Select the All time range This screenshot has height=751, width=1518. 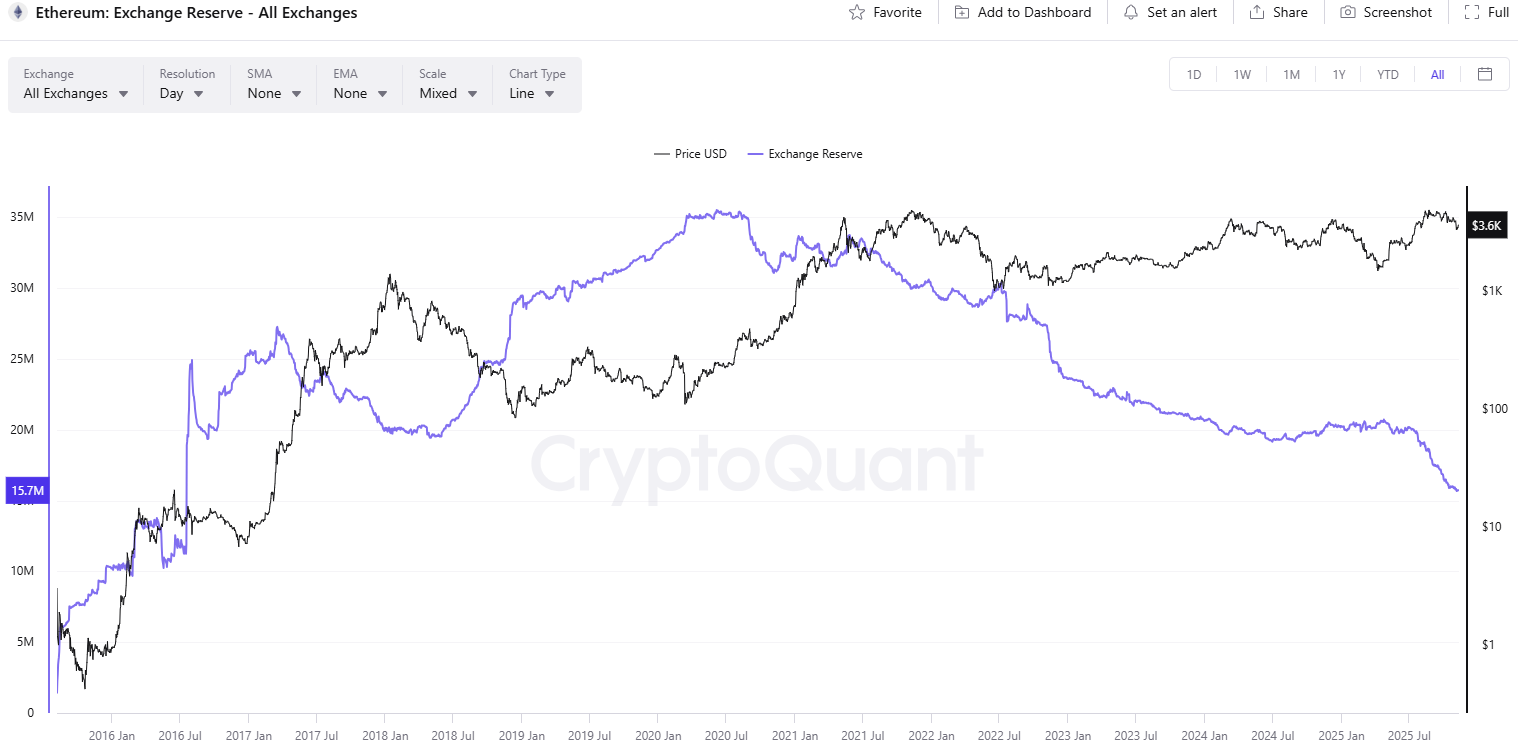[x=1437, y=74]
